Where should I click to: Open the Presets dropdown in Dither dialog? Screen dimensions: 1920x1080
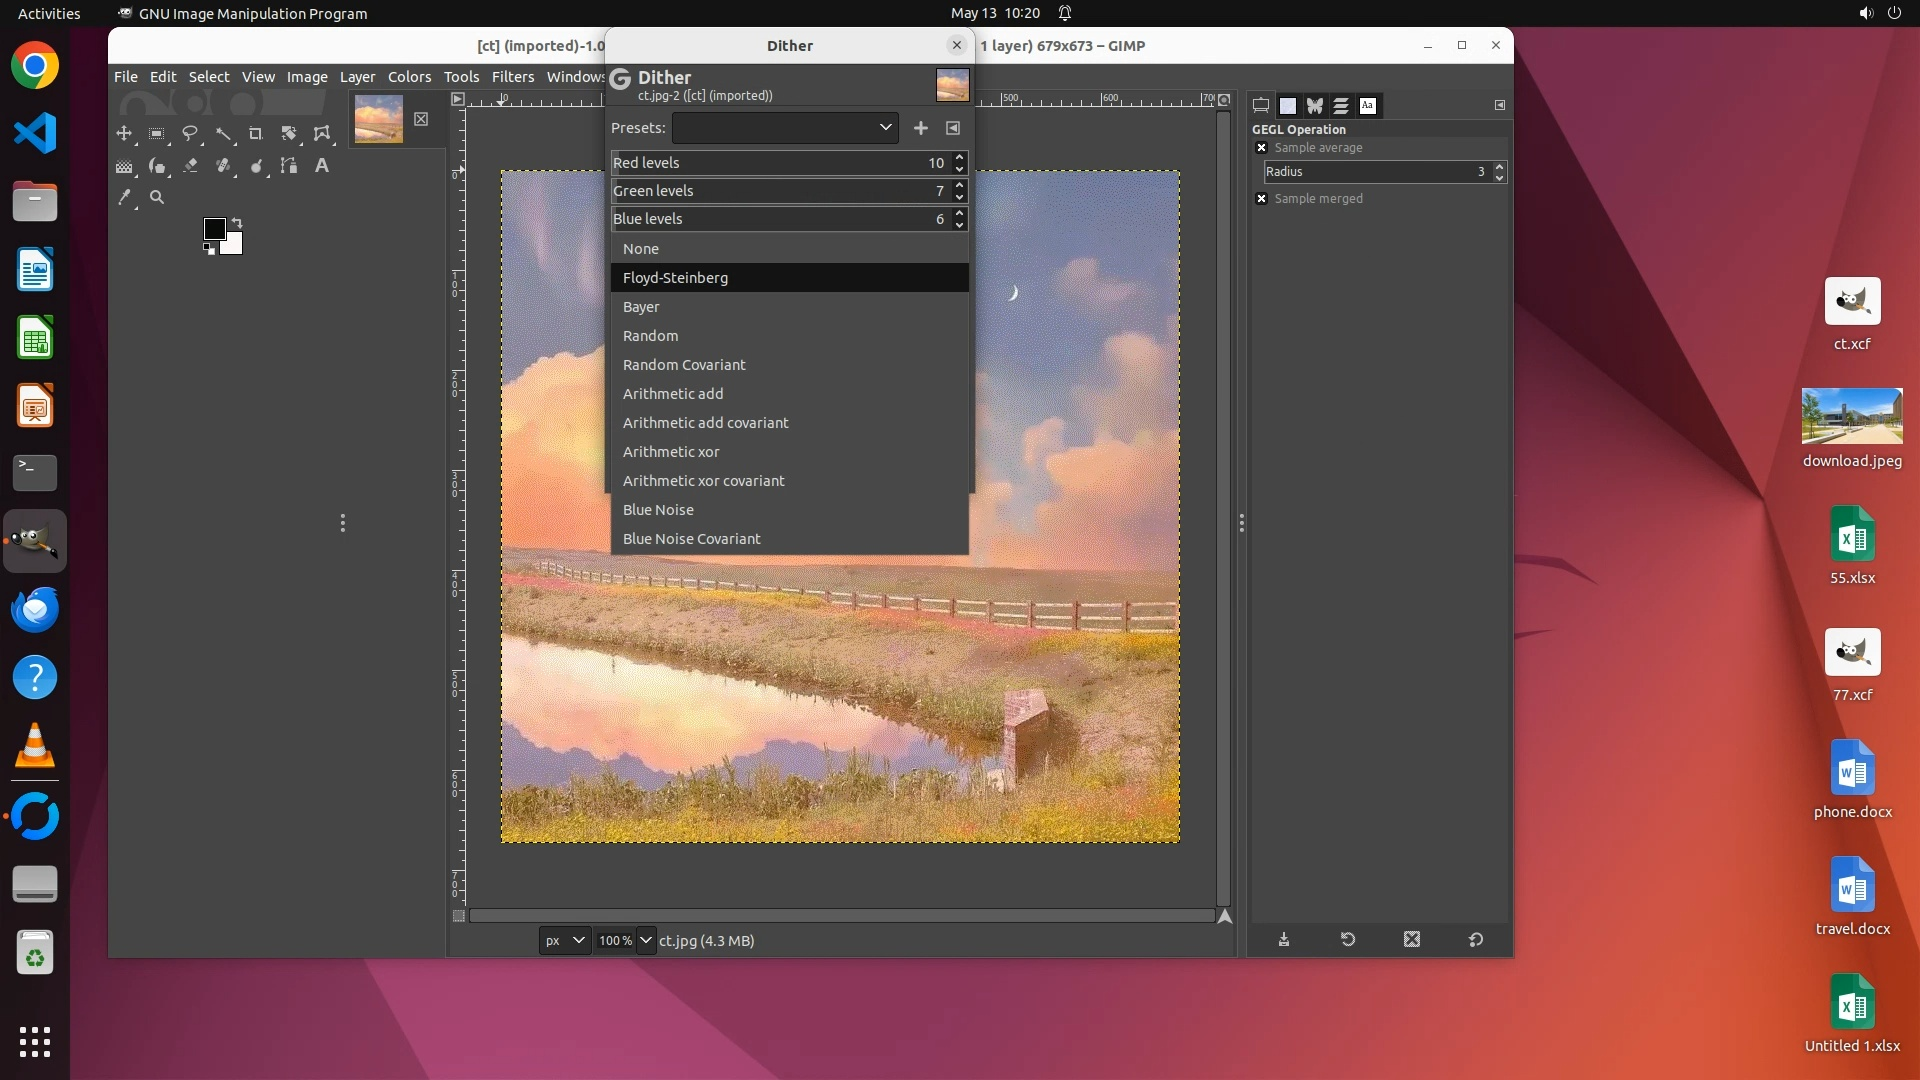[785, 128]
